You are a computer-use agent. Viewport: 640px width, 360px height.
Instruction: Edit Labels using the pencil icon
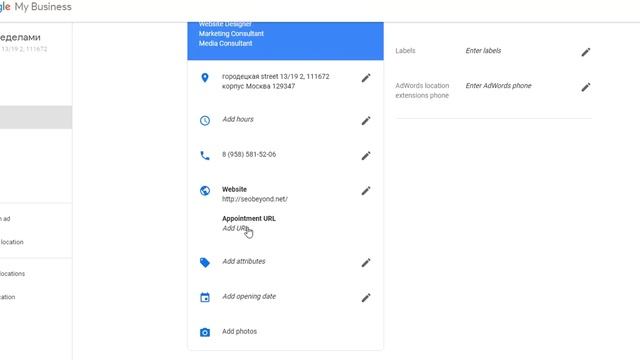[x=586, y=52]
